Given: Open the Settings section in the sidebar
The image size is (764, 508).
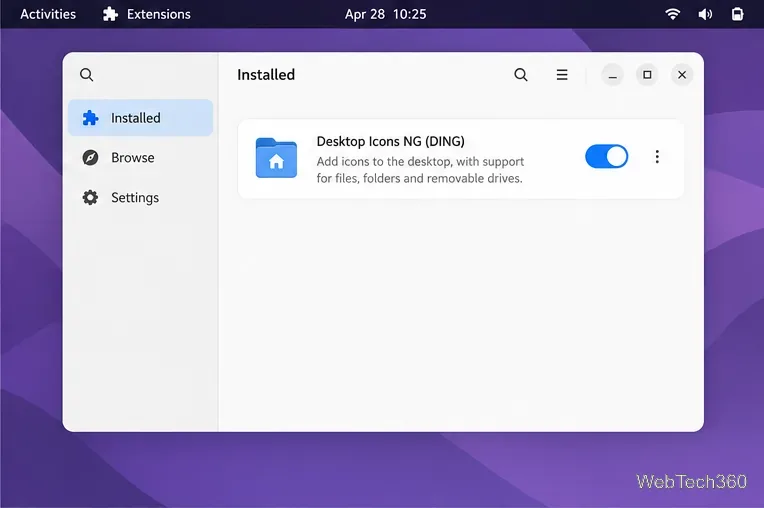Looking at the screenshot, I should point(140,198).
